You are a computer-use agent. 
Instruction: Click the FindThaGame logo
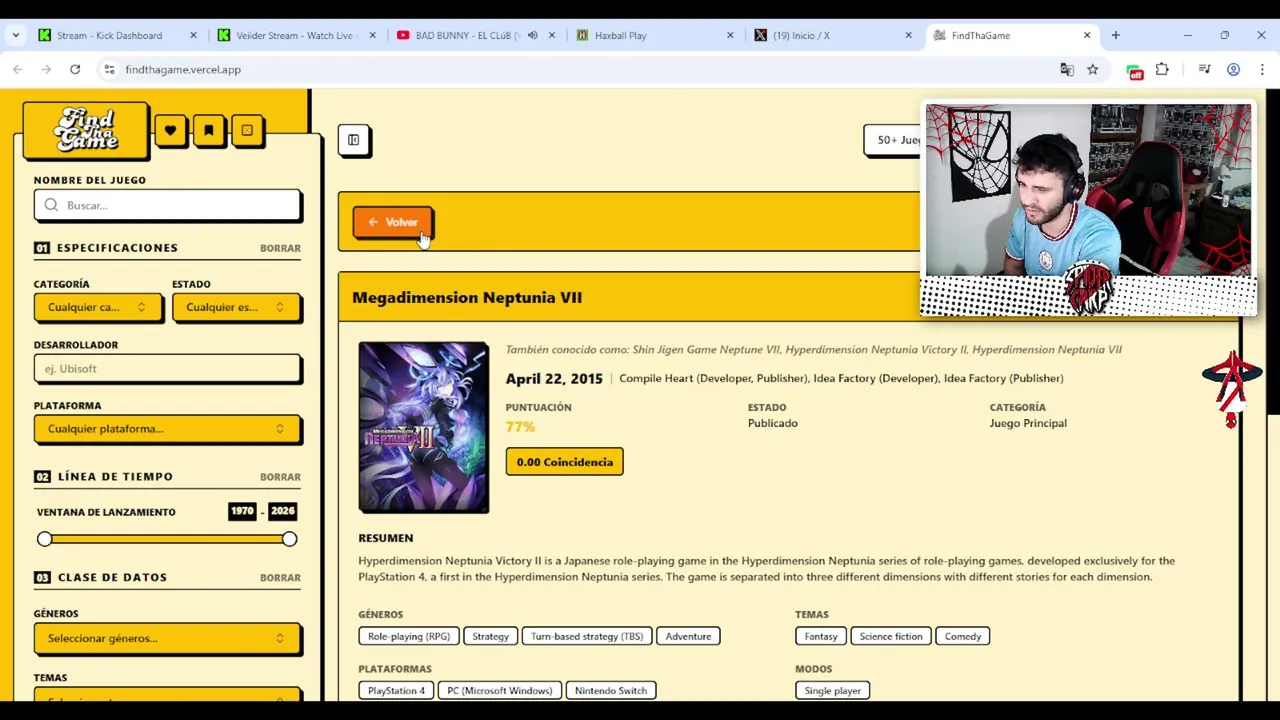coord(86,130)
